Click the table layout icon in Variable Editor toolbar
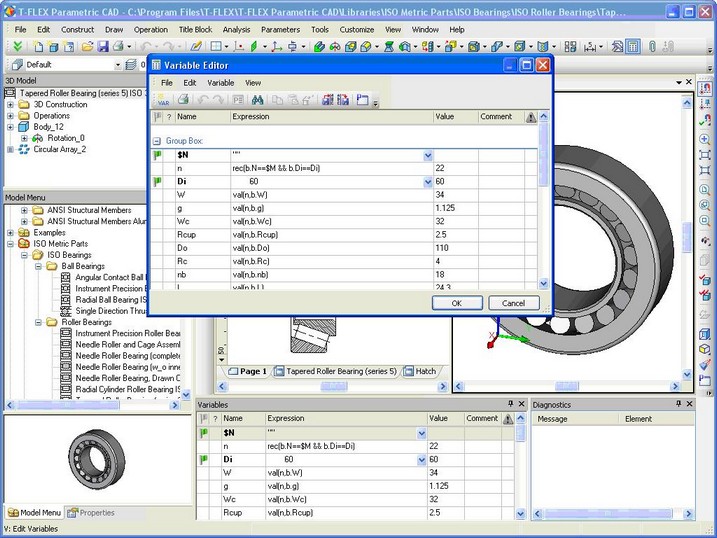The width and height of the screenshot is (717, 538). [x=363, y=99]
